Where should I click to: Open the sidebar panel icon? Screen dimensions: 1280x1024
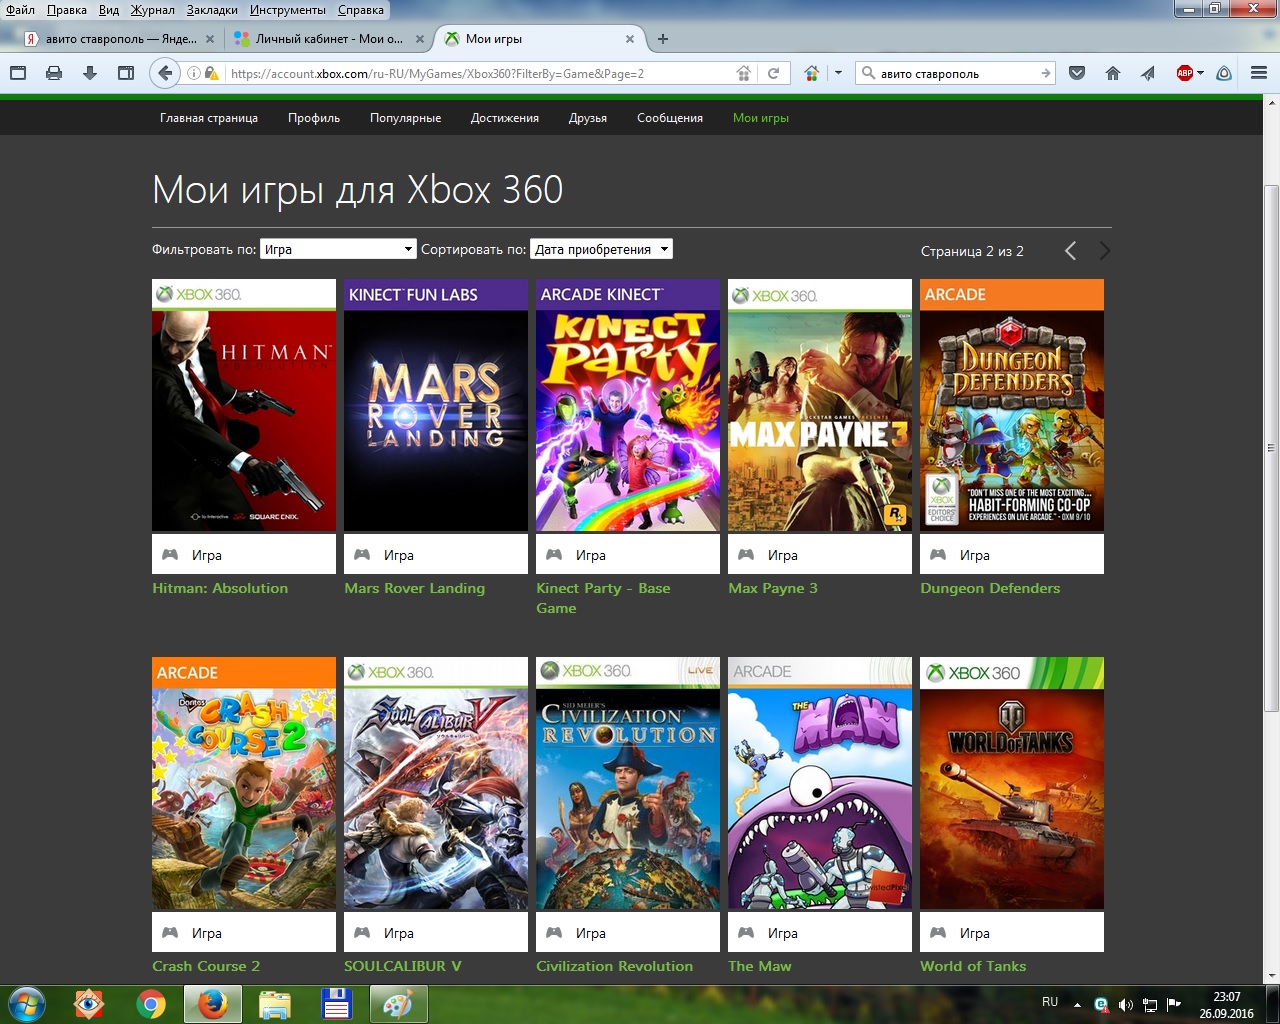126,73
